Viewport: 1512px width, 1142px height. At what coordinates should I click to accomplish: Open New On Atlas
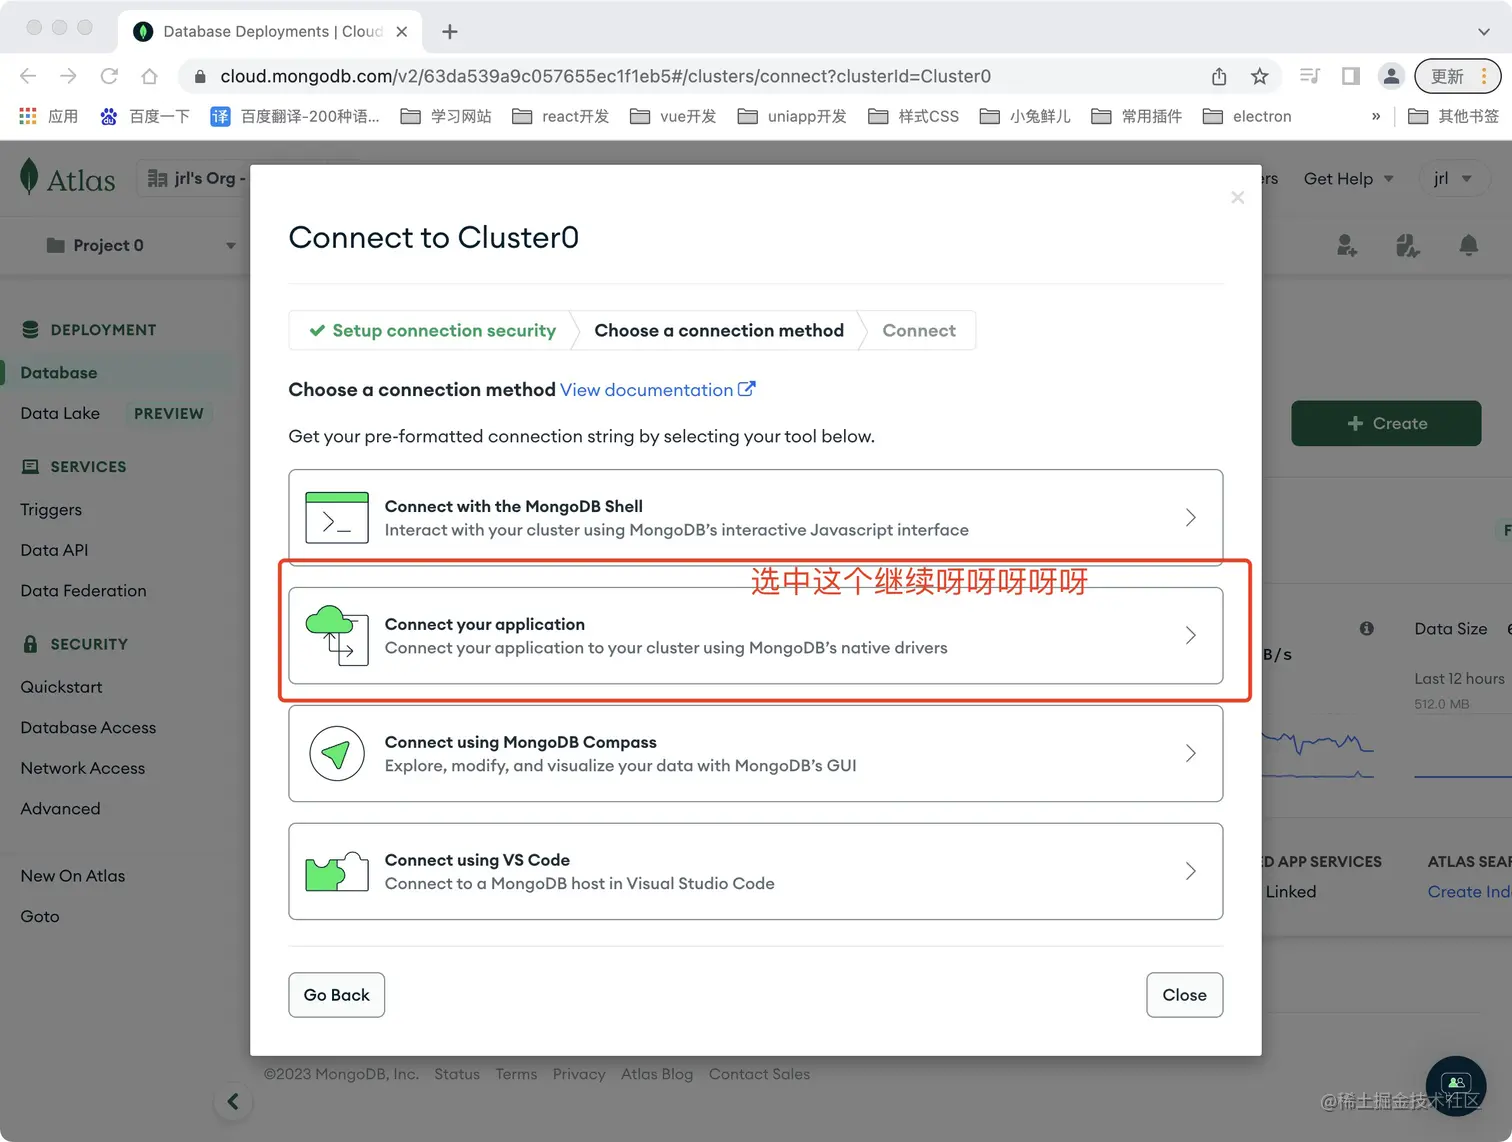(x=73, y=876)
